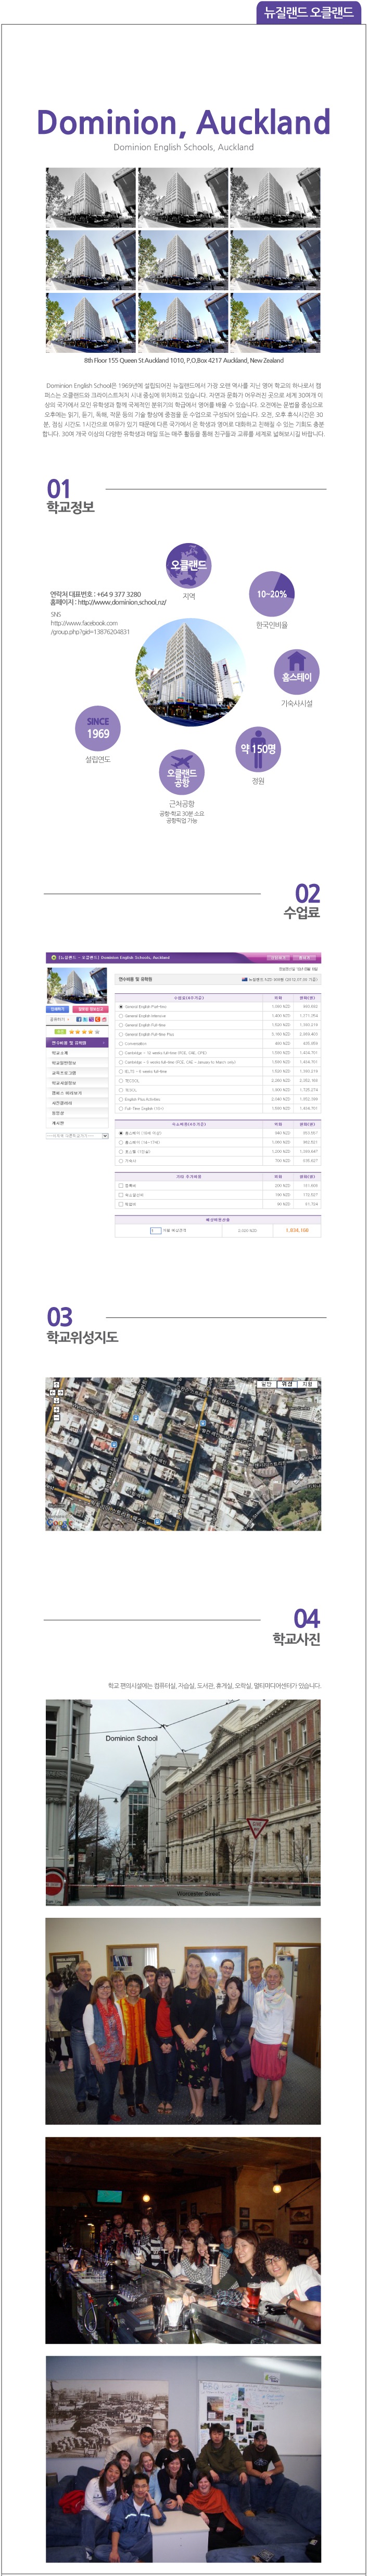Viewport: 368px width, 2576px height.
Task: Click the SINCE 1969 circle icon
Action: (98, 727)
